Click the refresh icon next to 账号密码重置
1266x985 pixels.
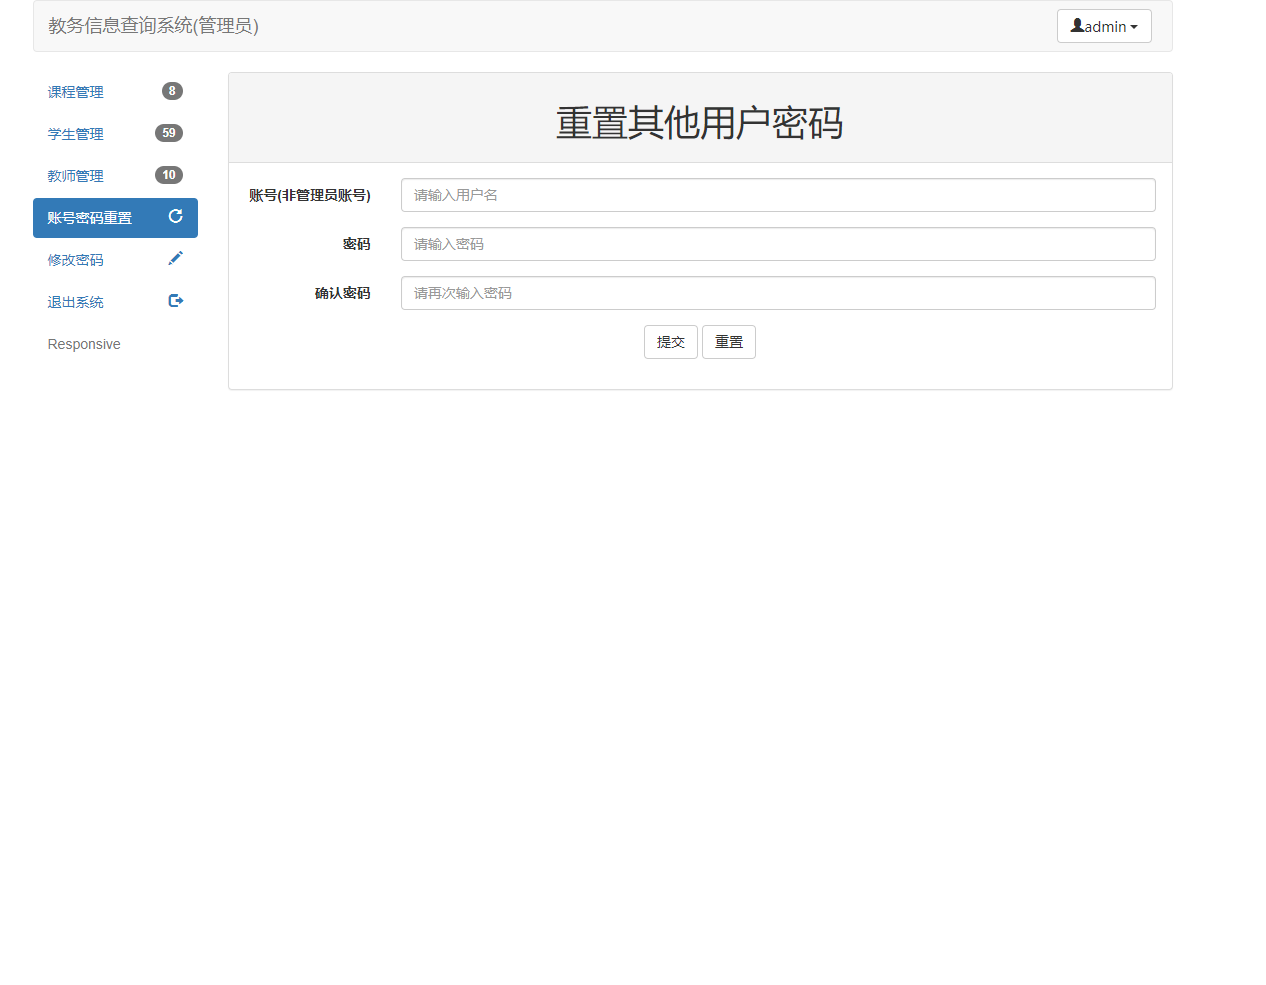click(x=175, y=217)
